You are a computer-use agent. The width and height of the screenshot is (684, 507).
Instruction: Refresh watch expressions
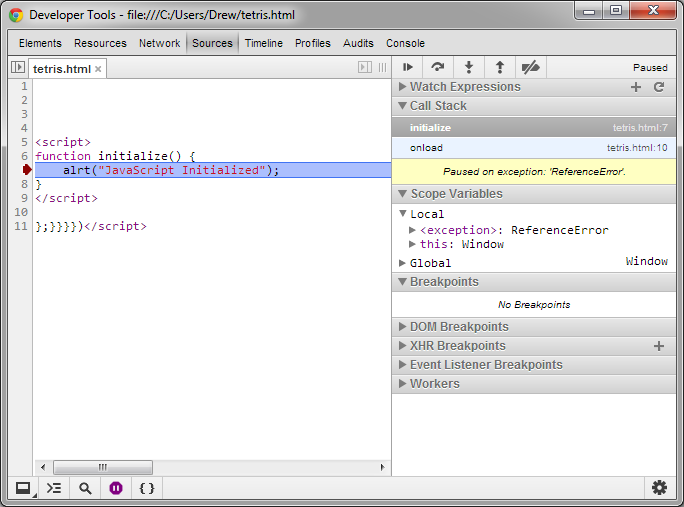point(659,87)
